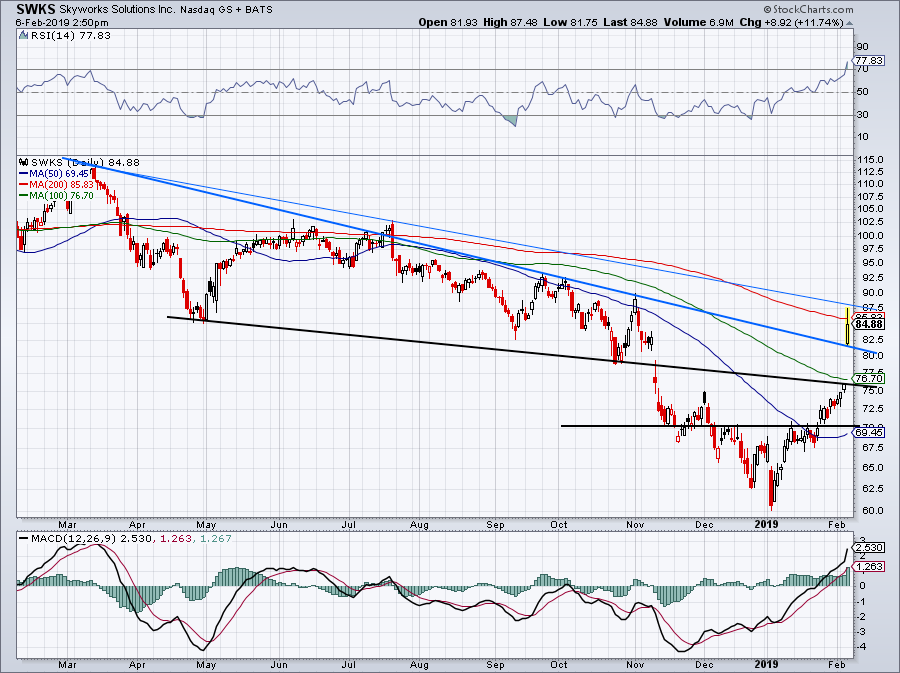Click the MA(200) 85.83 legend entry
The image size is (900, 673).
pyautogui.click(x=57, y=184)
